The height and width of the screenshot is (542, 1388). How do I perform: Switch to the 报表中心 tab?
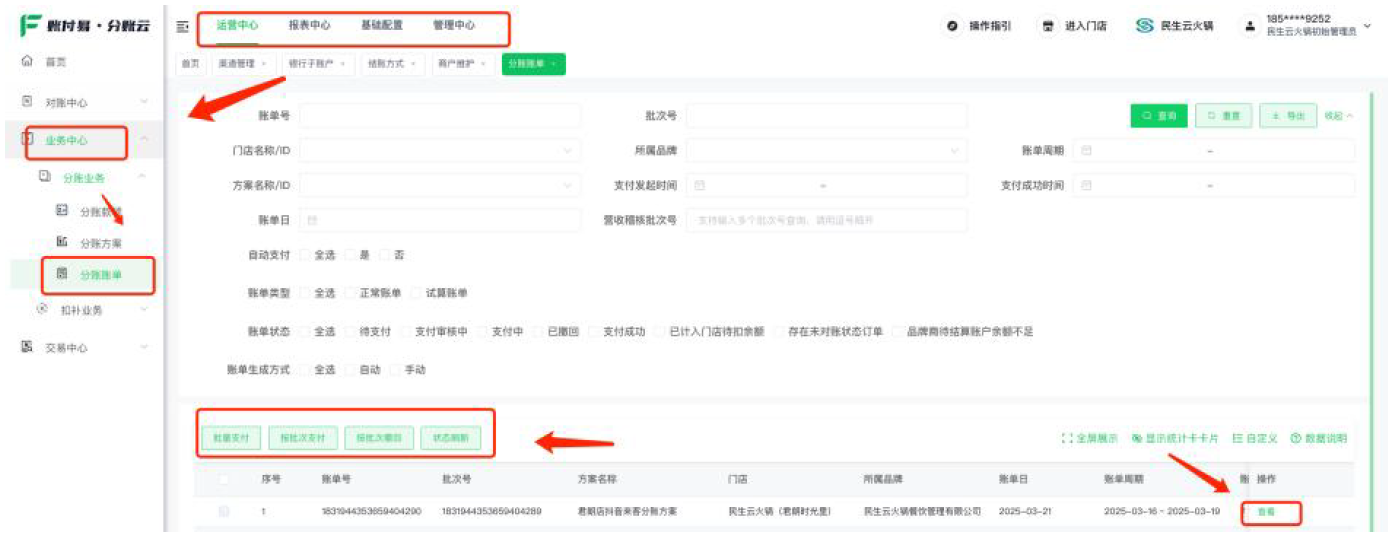pyautogui.click(x=309, y=26)
